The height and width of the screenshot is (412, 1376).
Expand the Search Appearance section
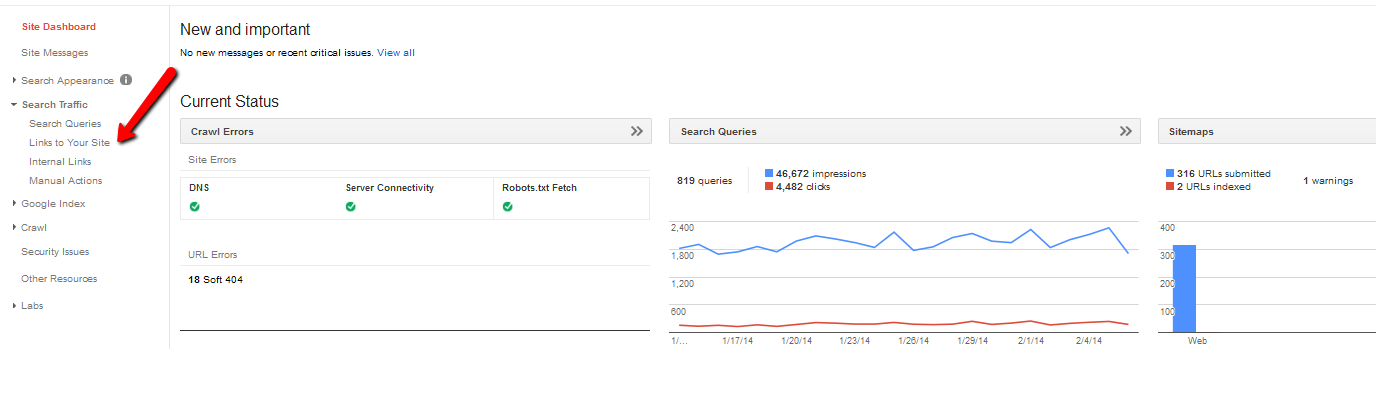click(x=14, y=81)
